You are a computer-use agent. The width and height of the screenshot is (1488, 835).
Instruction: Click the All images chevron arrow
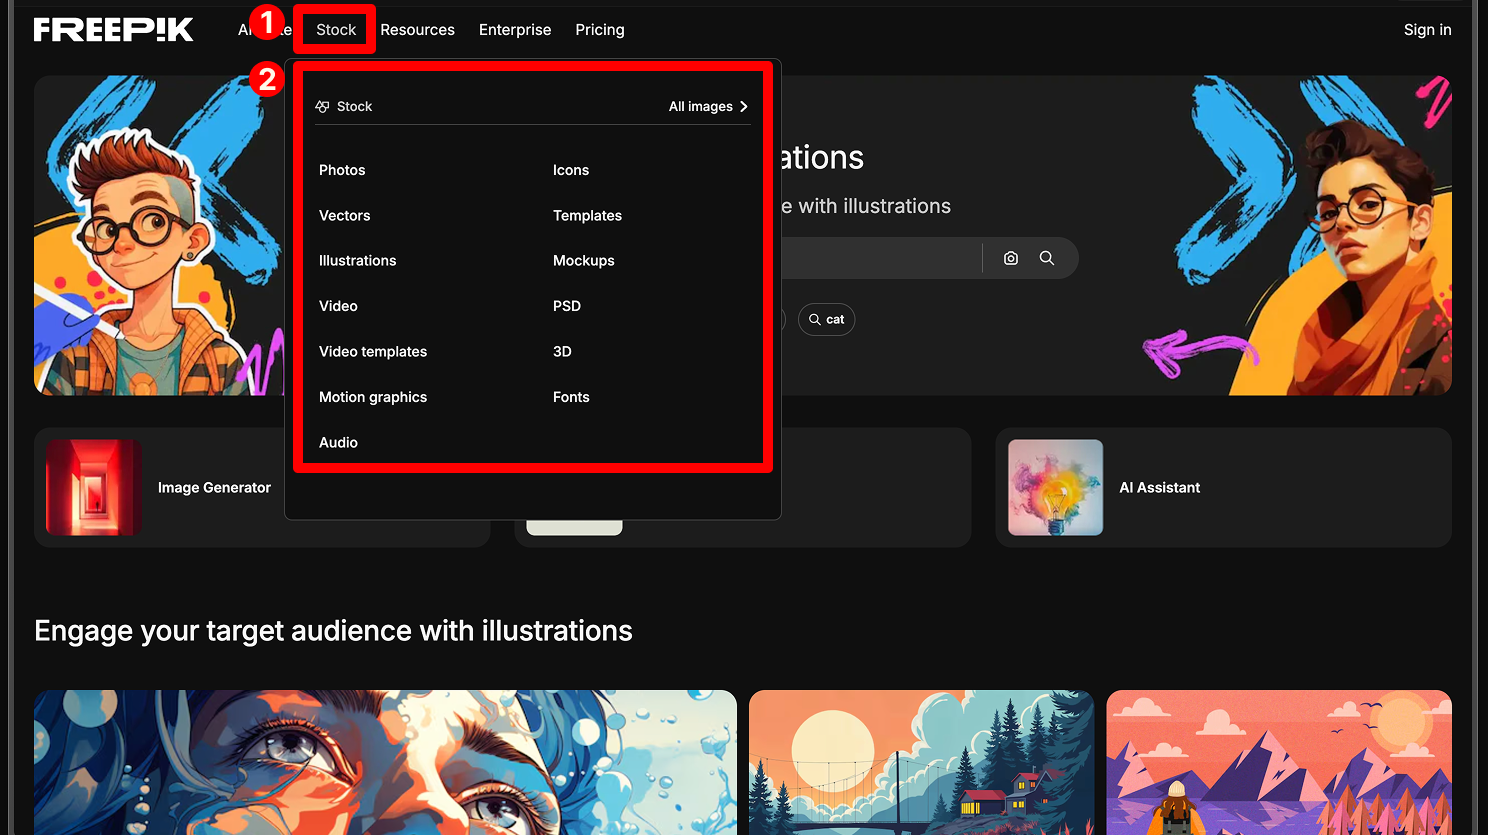tap(744, 106)
